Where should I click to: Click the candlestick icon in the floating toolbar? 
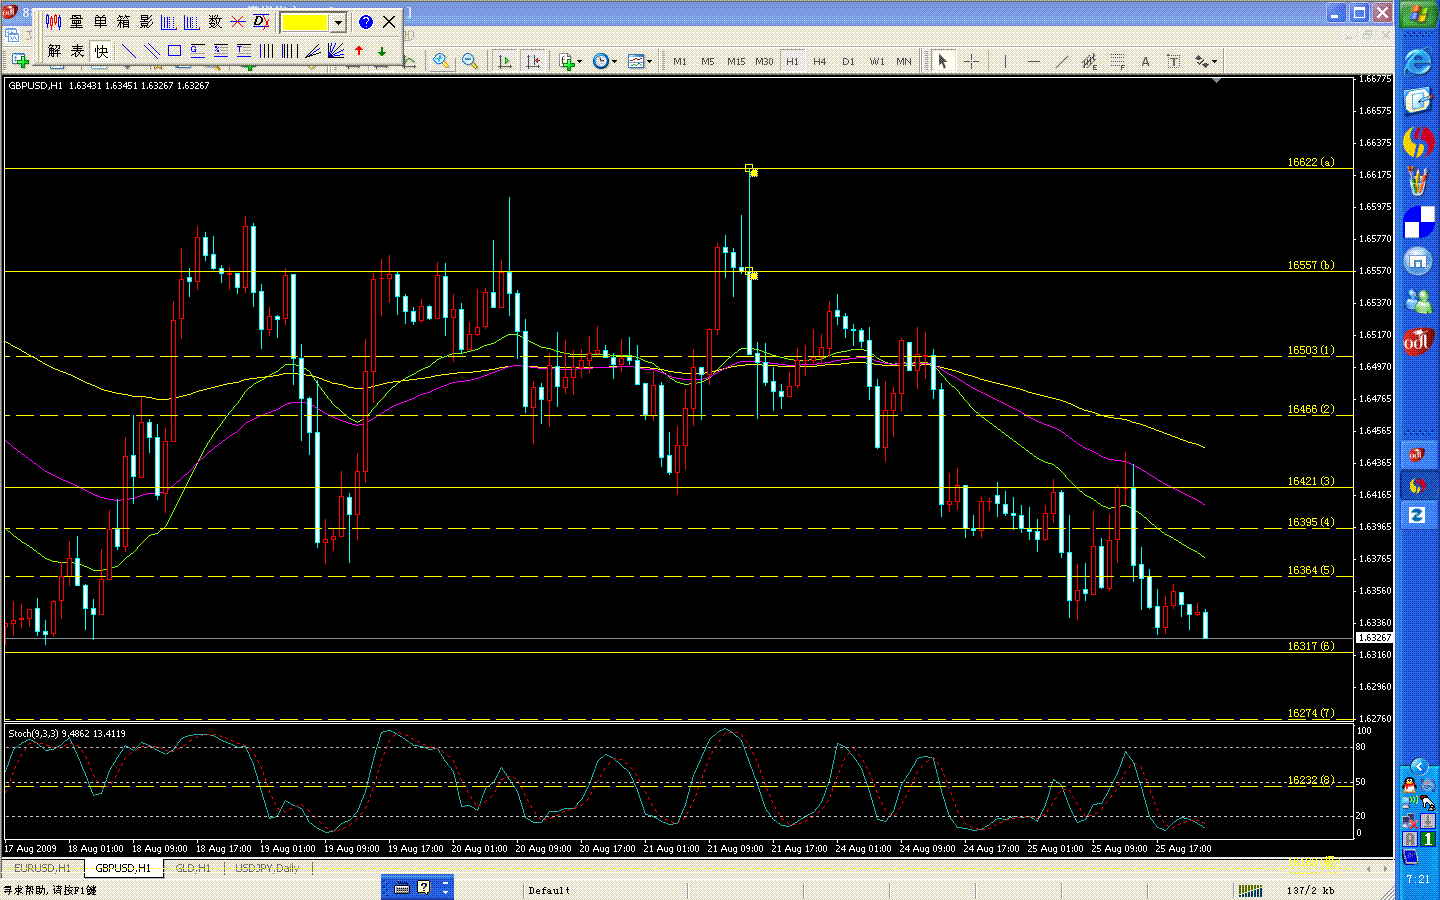pyautogui.click(x=53, y=22)
